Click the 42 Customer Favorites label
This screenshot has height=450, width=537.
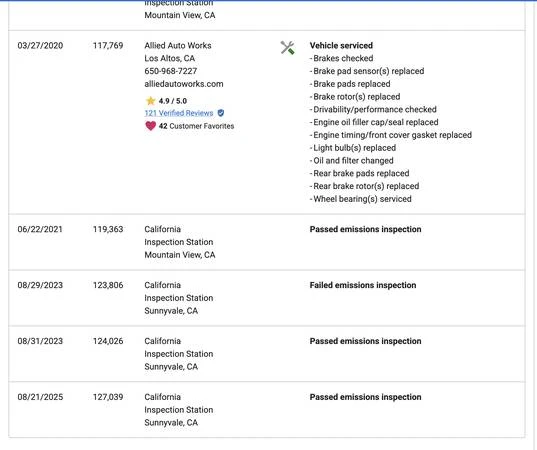coord(196,126)
